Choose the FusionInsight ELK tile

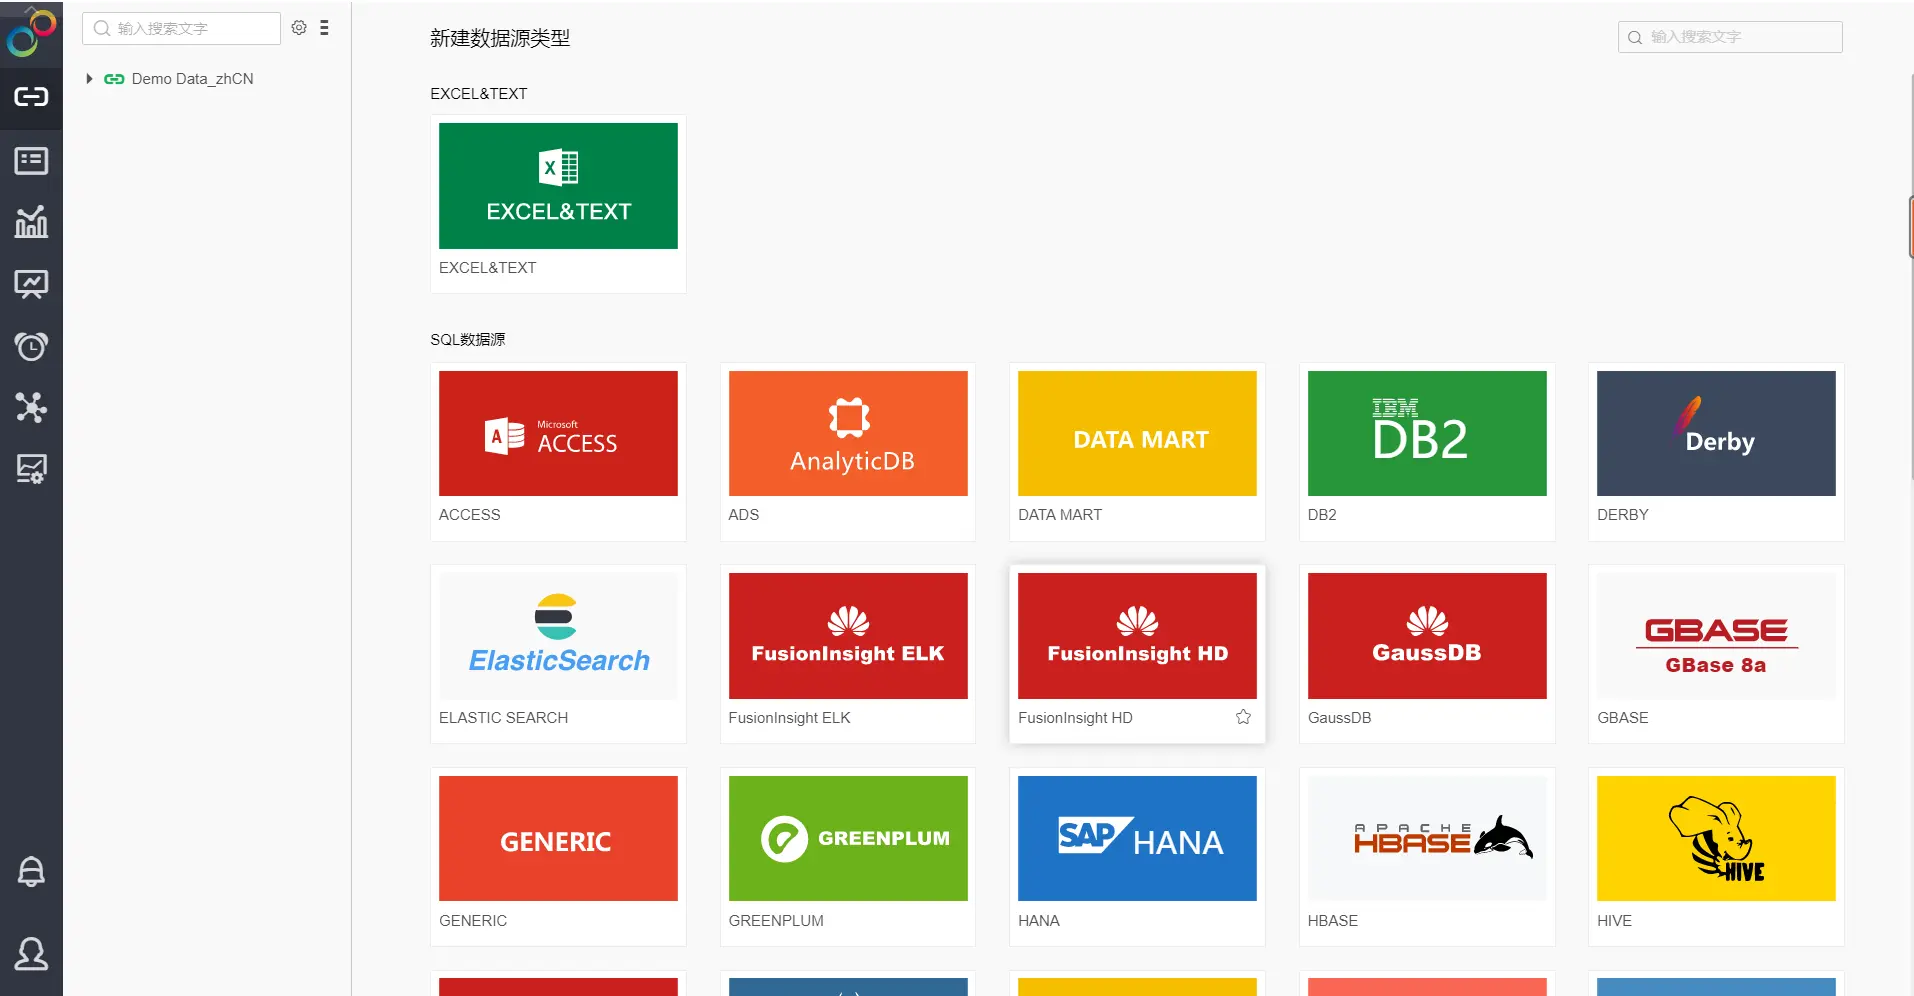848,654
